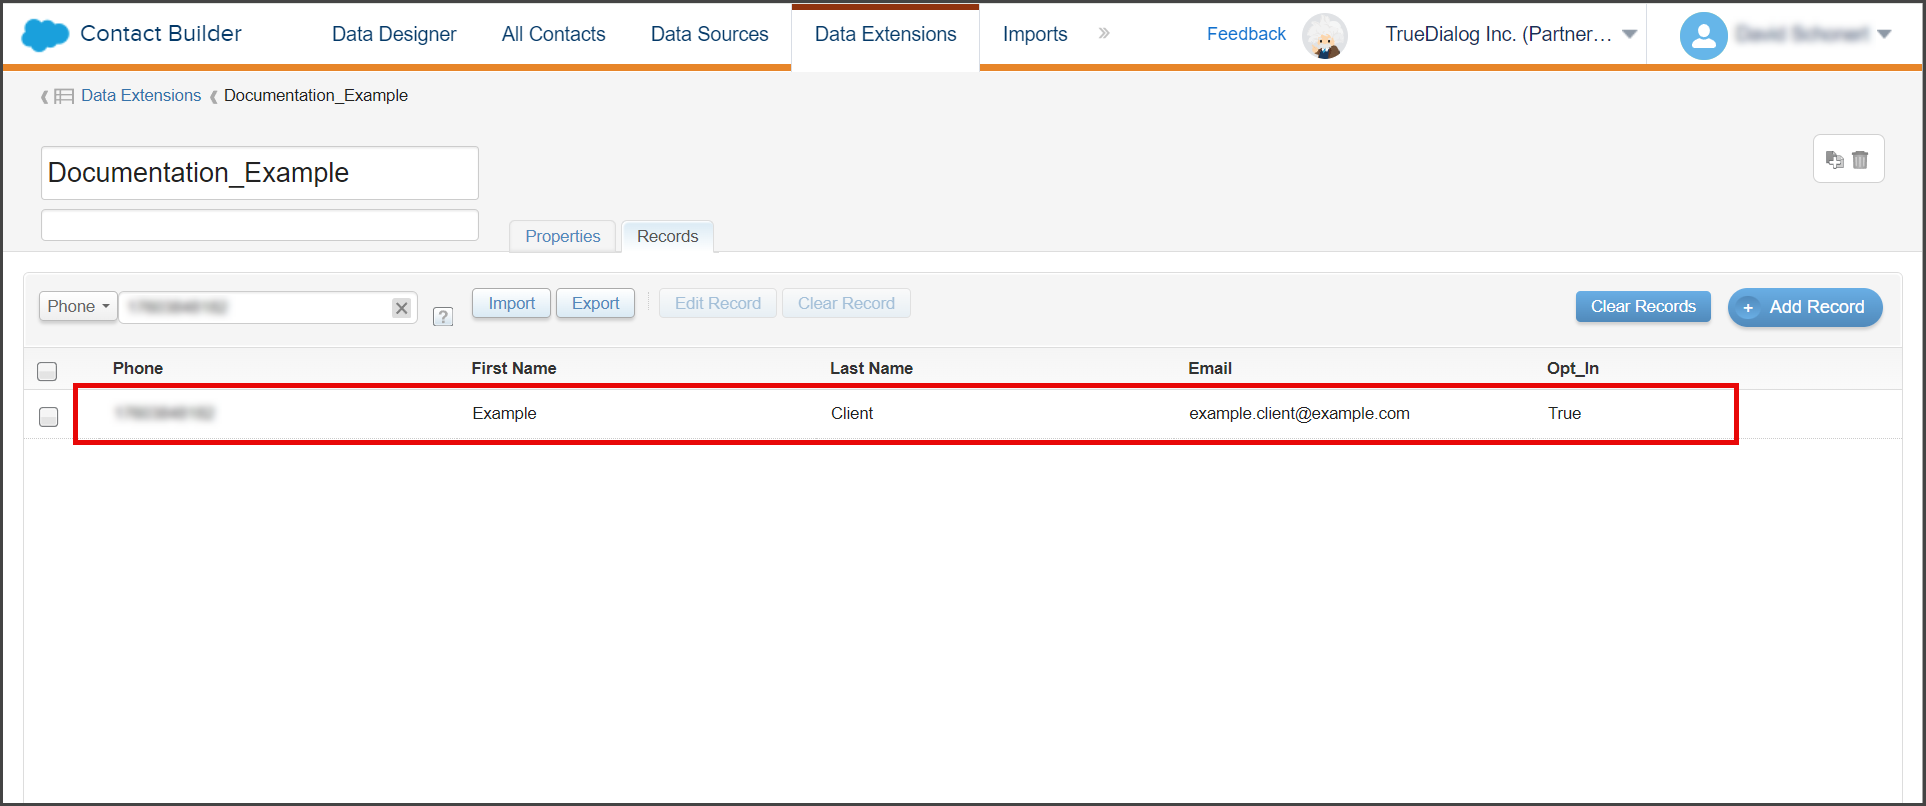Switch to the Properties tab

(x=563, y=236)
